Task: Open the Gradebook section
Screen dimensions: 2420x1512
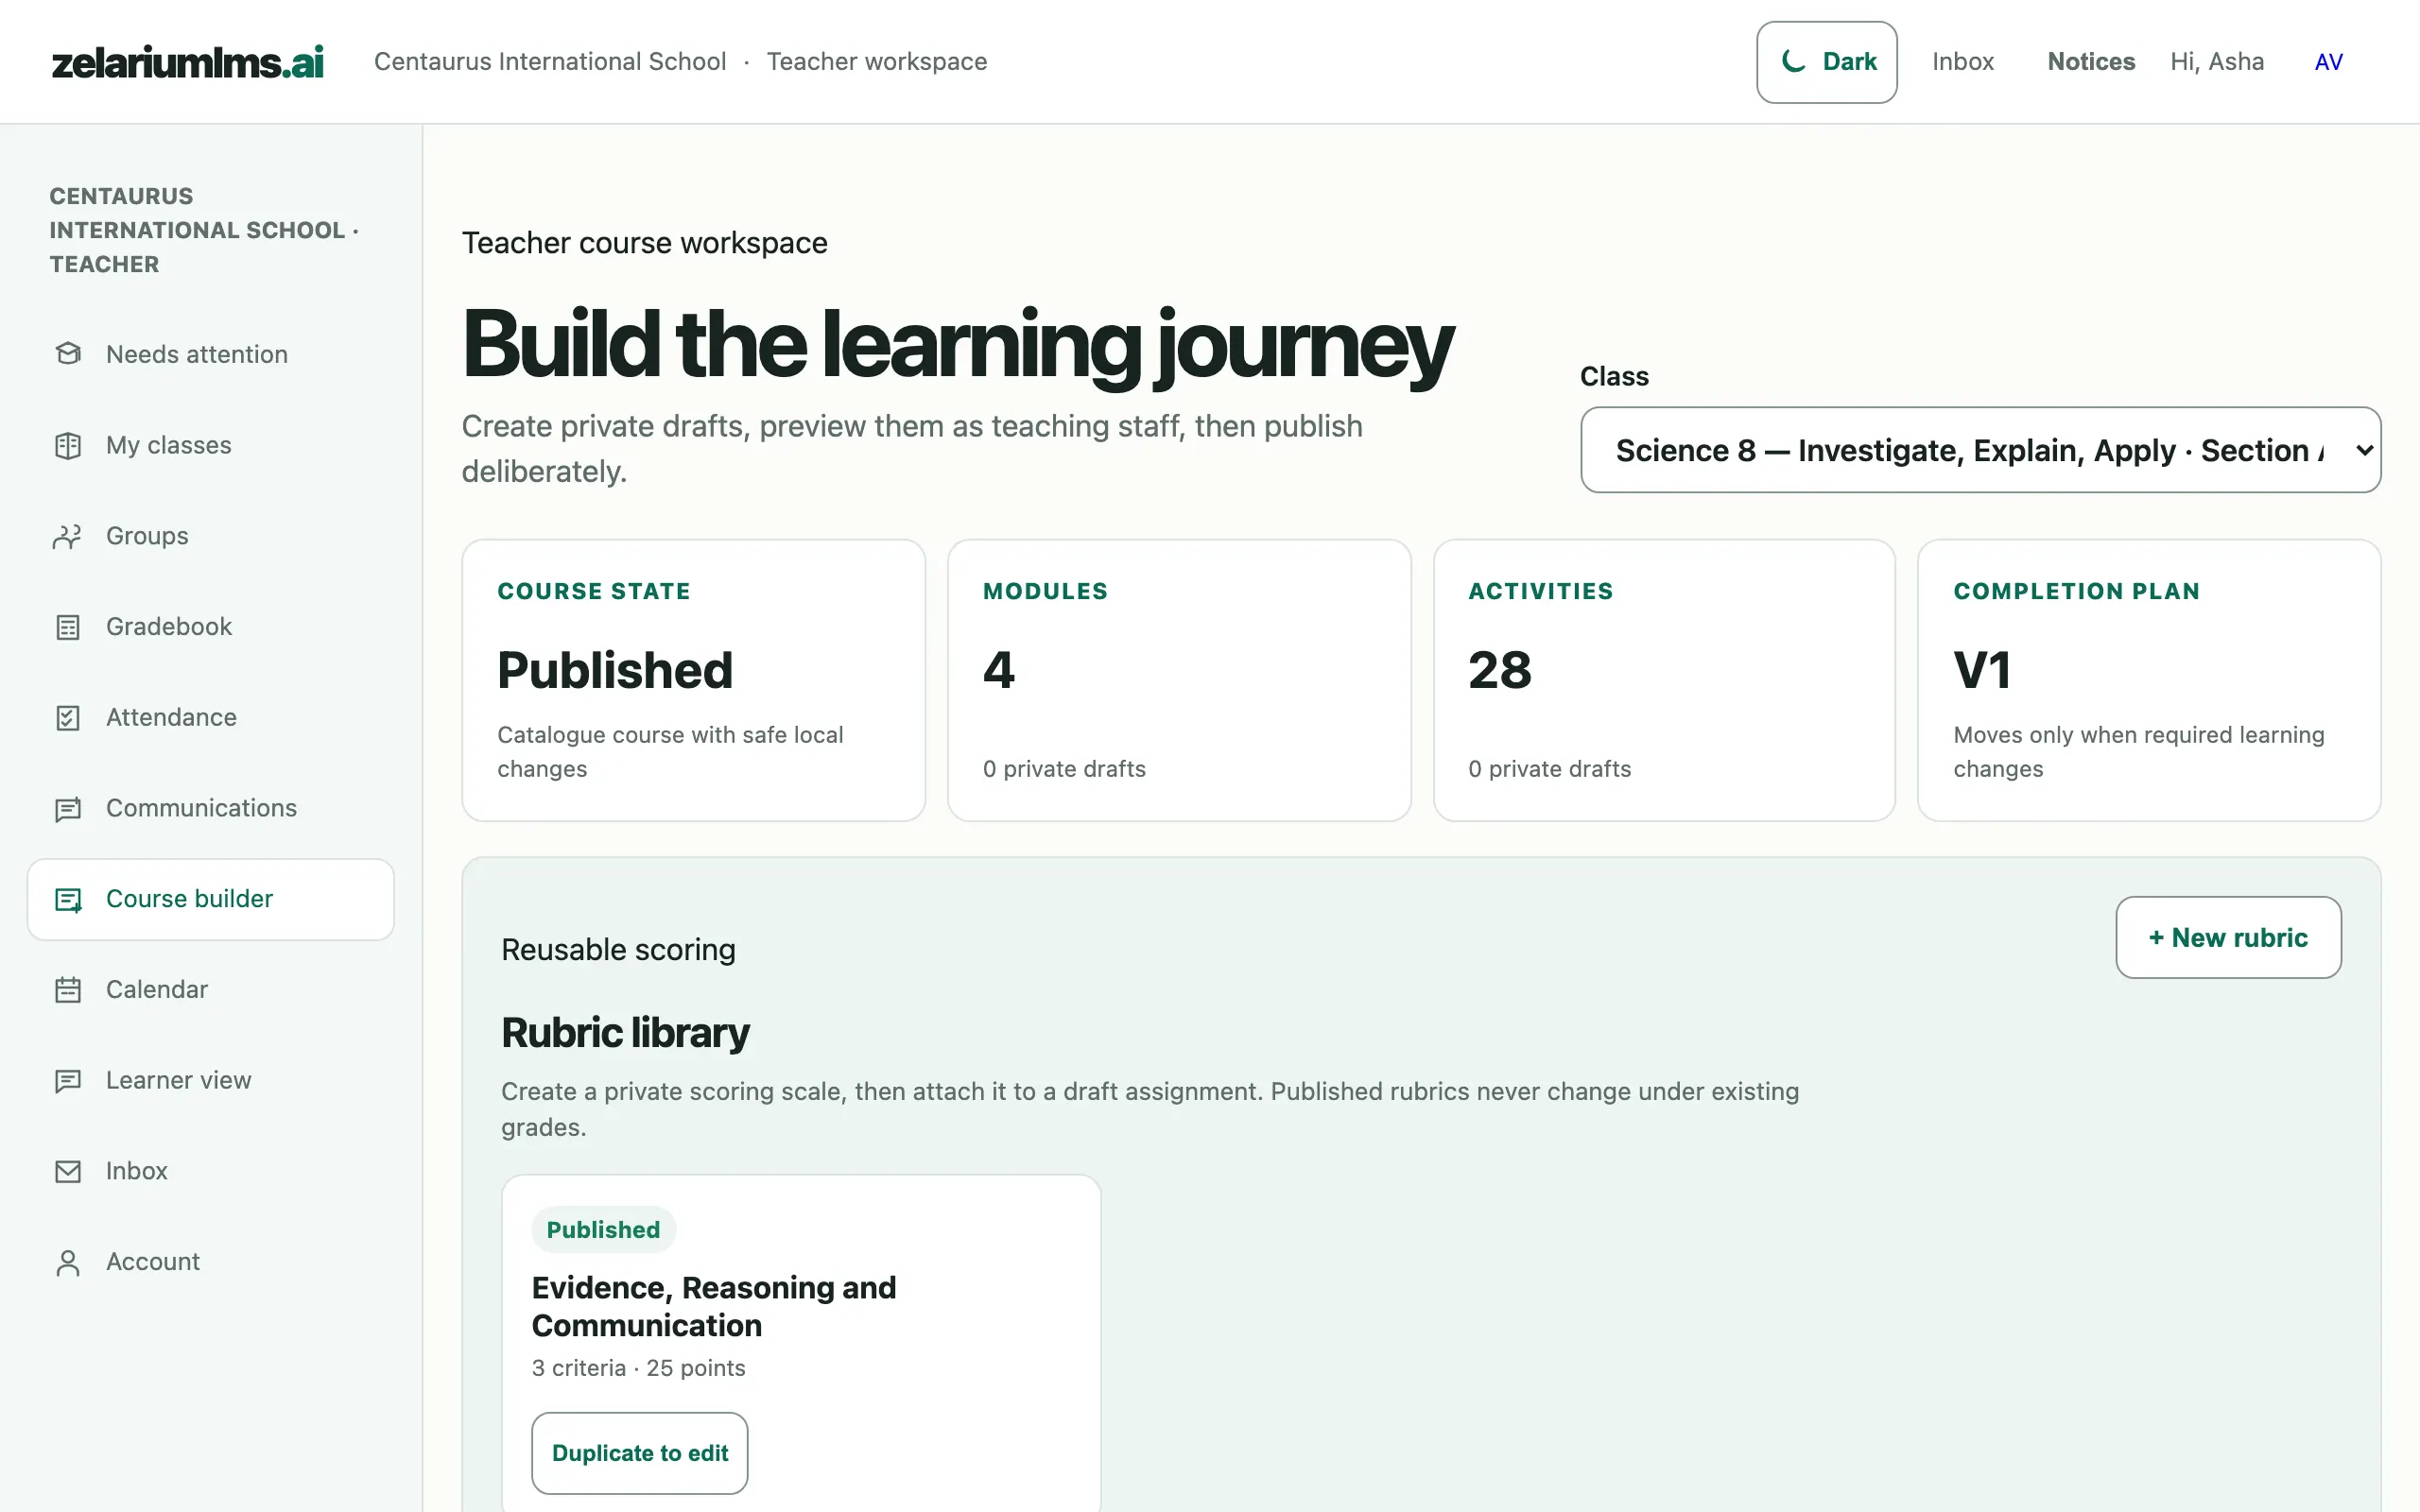Action: [210, 627]
